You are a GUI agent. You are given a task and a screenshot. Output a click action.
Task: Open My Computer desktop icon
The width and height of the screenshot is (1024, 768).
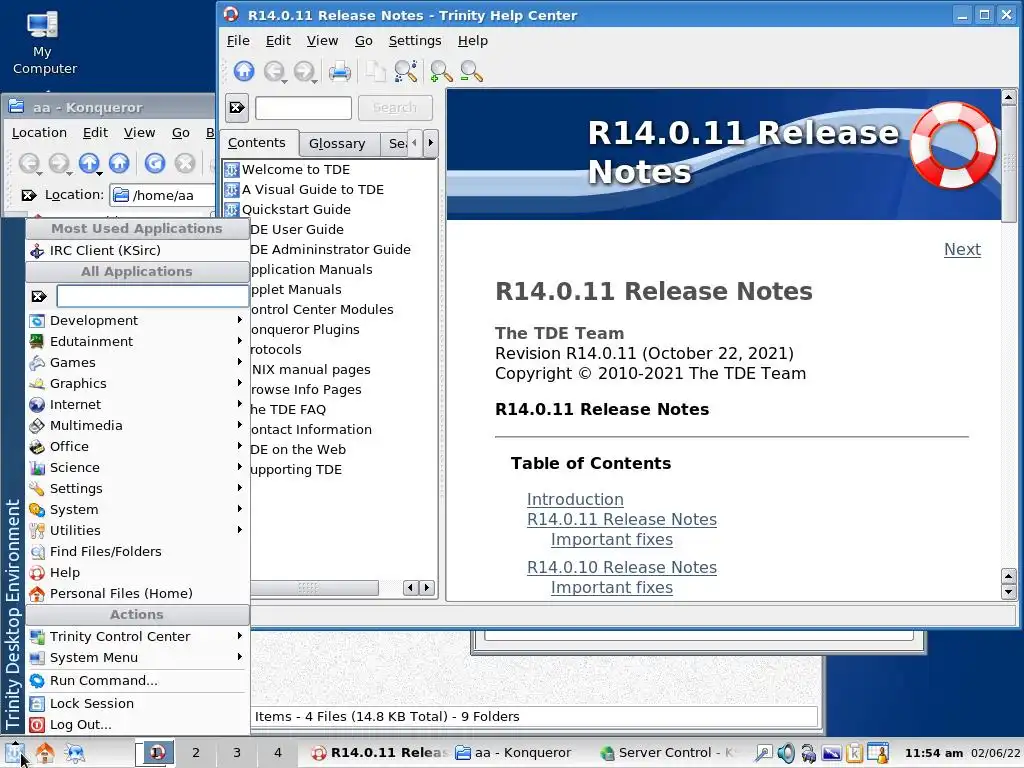[x=43, y=43]
